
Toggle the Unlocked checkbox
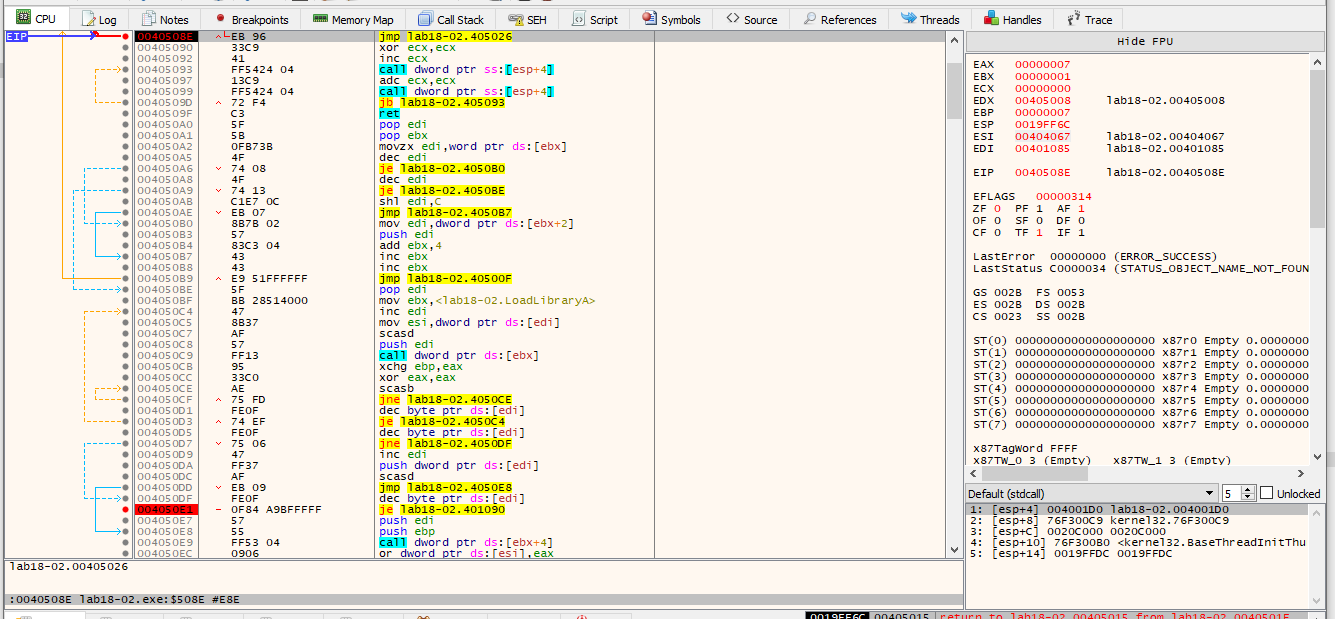tap(1267, 493)
